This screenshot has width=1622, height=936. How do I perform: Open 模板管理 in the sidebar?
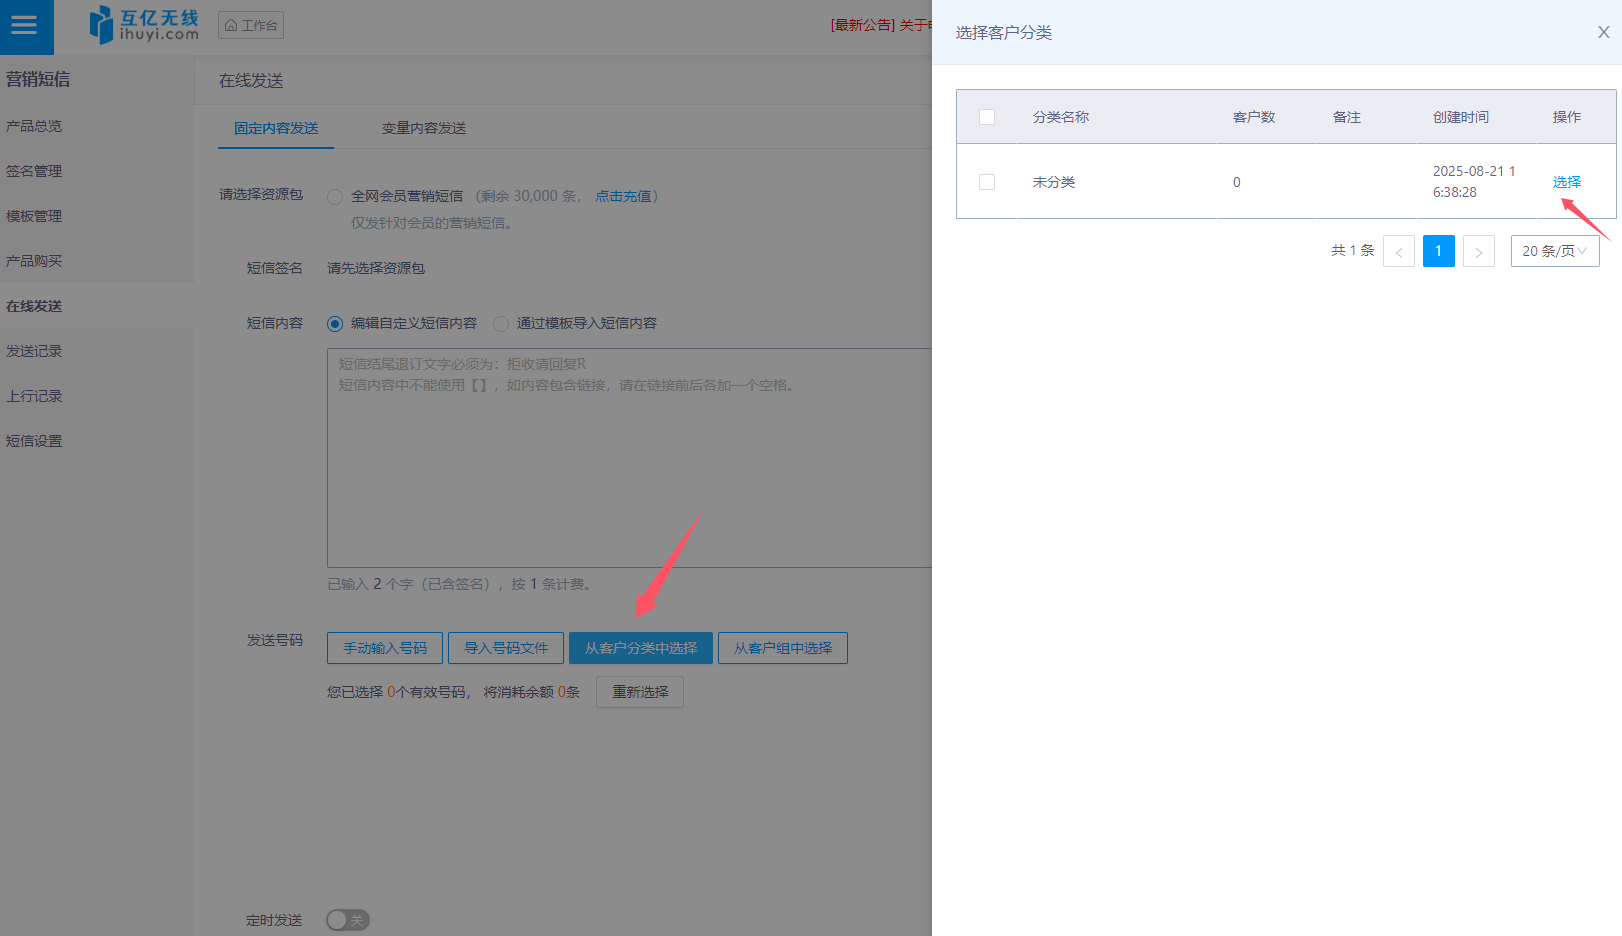pos(34,216)
